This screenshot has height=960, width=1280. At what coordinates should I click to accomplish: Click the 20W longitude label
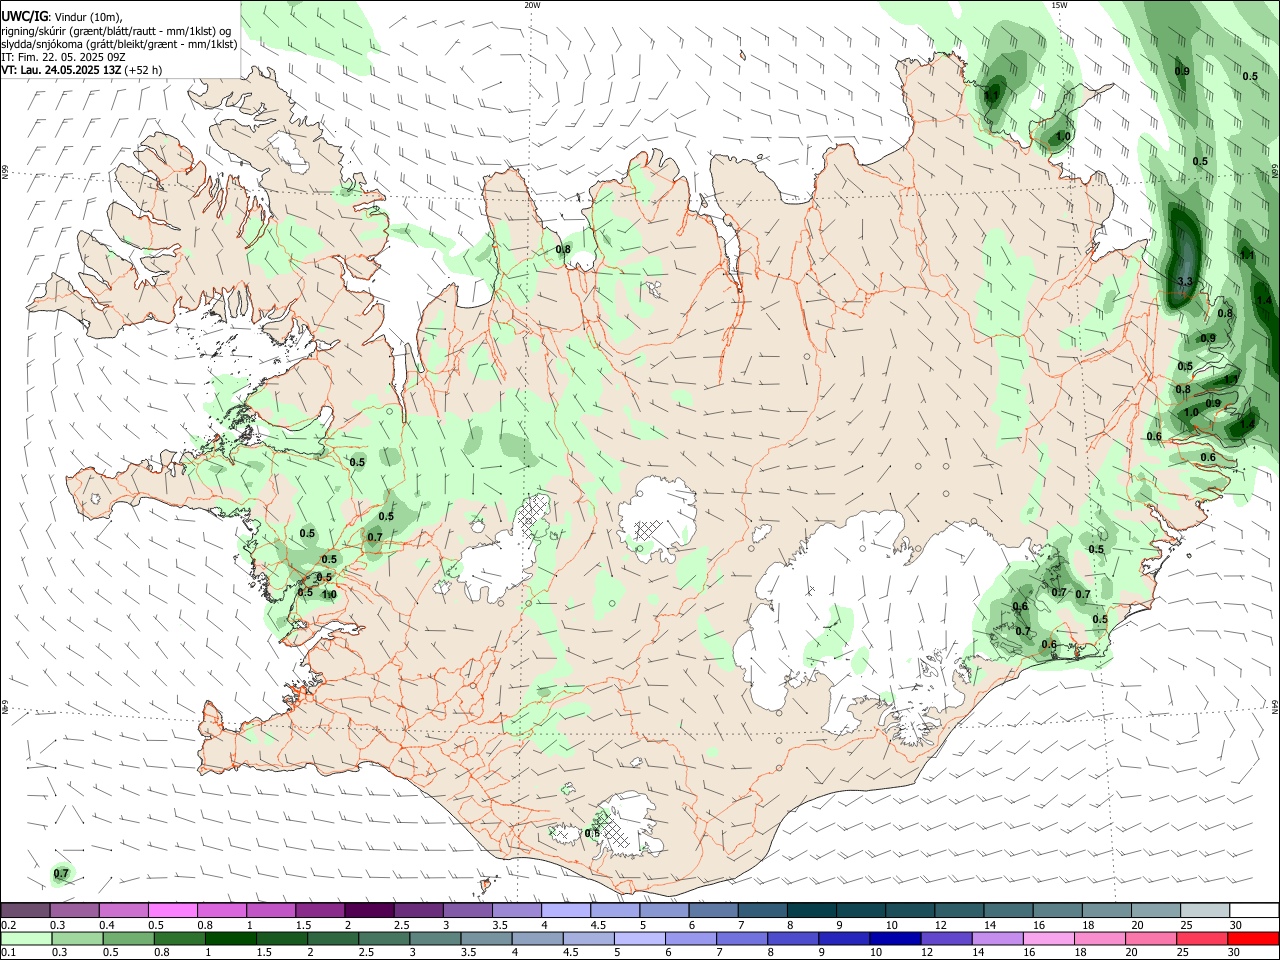(x=532, y=5)
